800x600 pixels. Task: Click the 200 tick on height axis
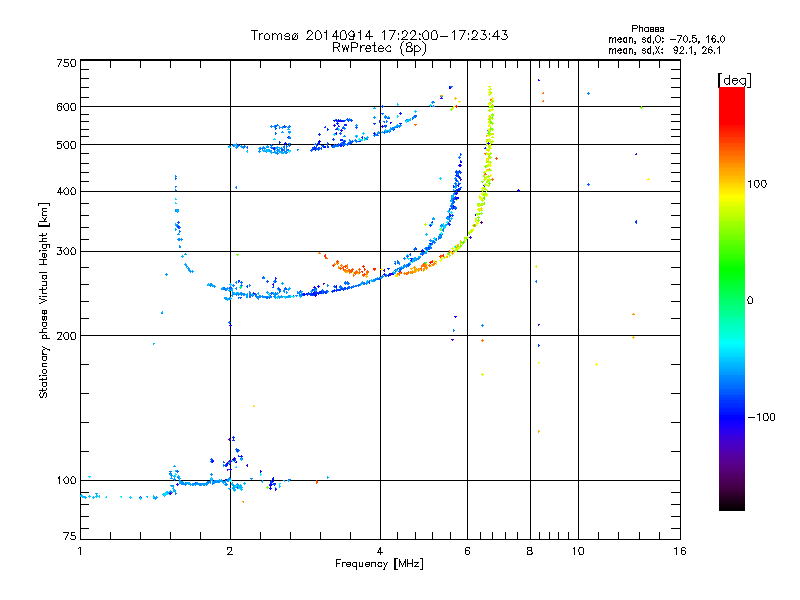tap(66, 336)
